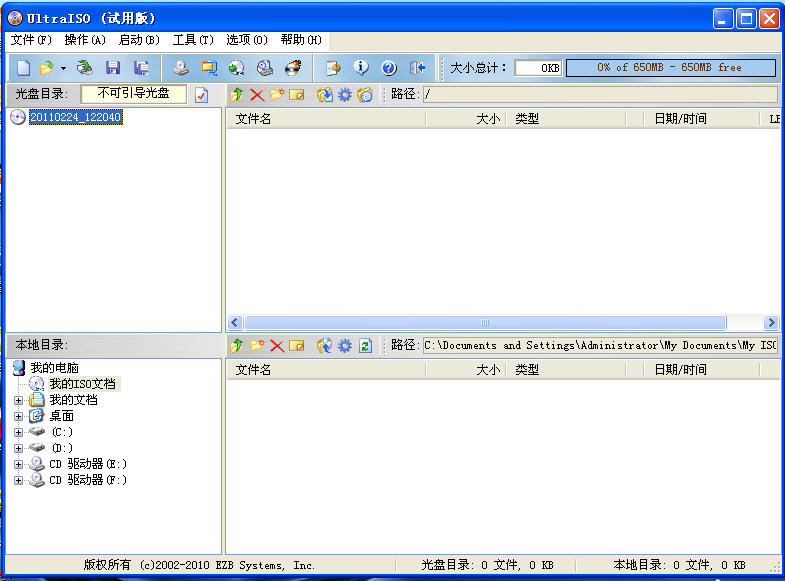Click the 不可引导光盘 boot type field
This screenshot has width=785, height=581.
pyautogui.click(x=133, y=94)
